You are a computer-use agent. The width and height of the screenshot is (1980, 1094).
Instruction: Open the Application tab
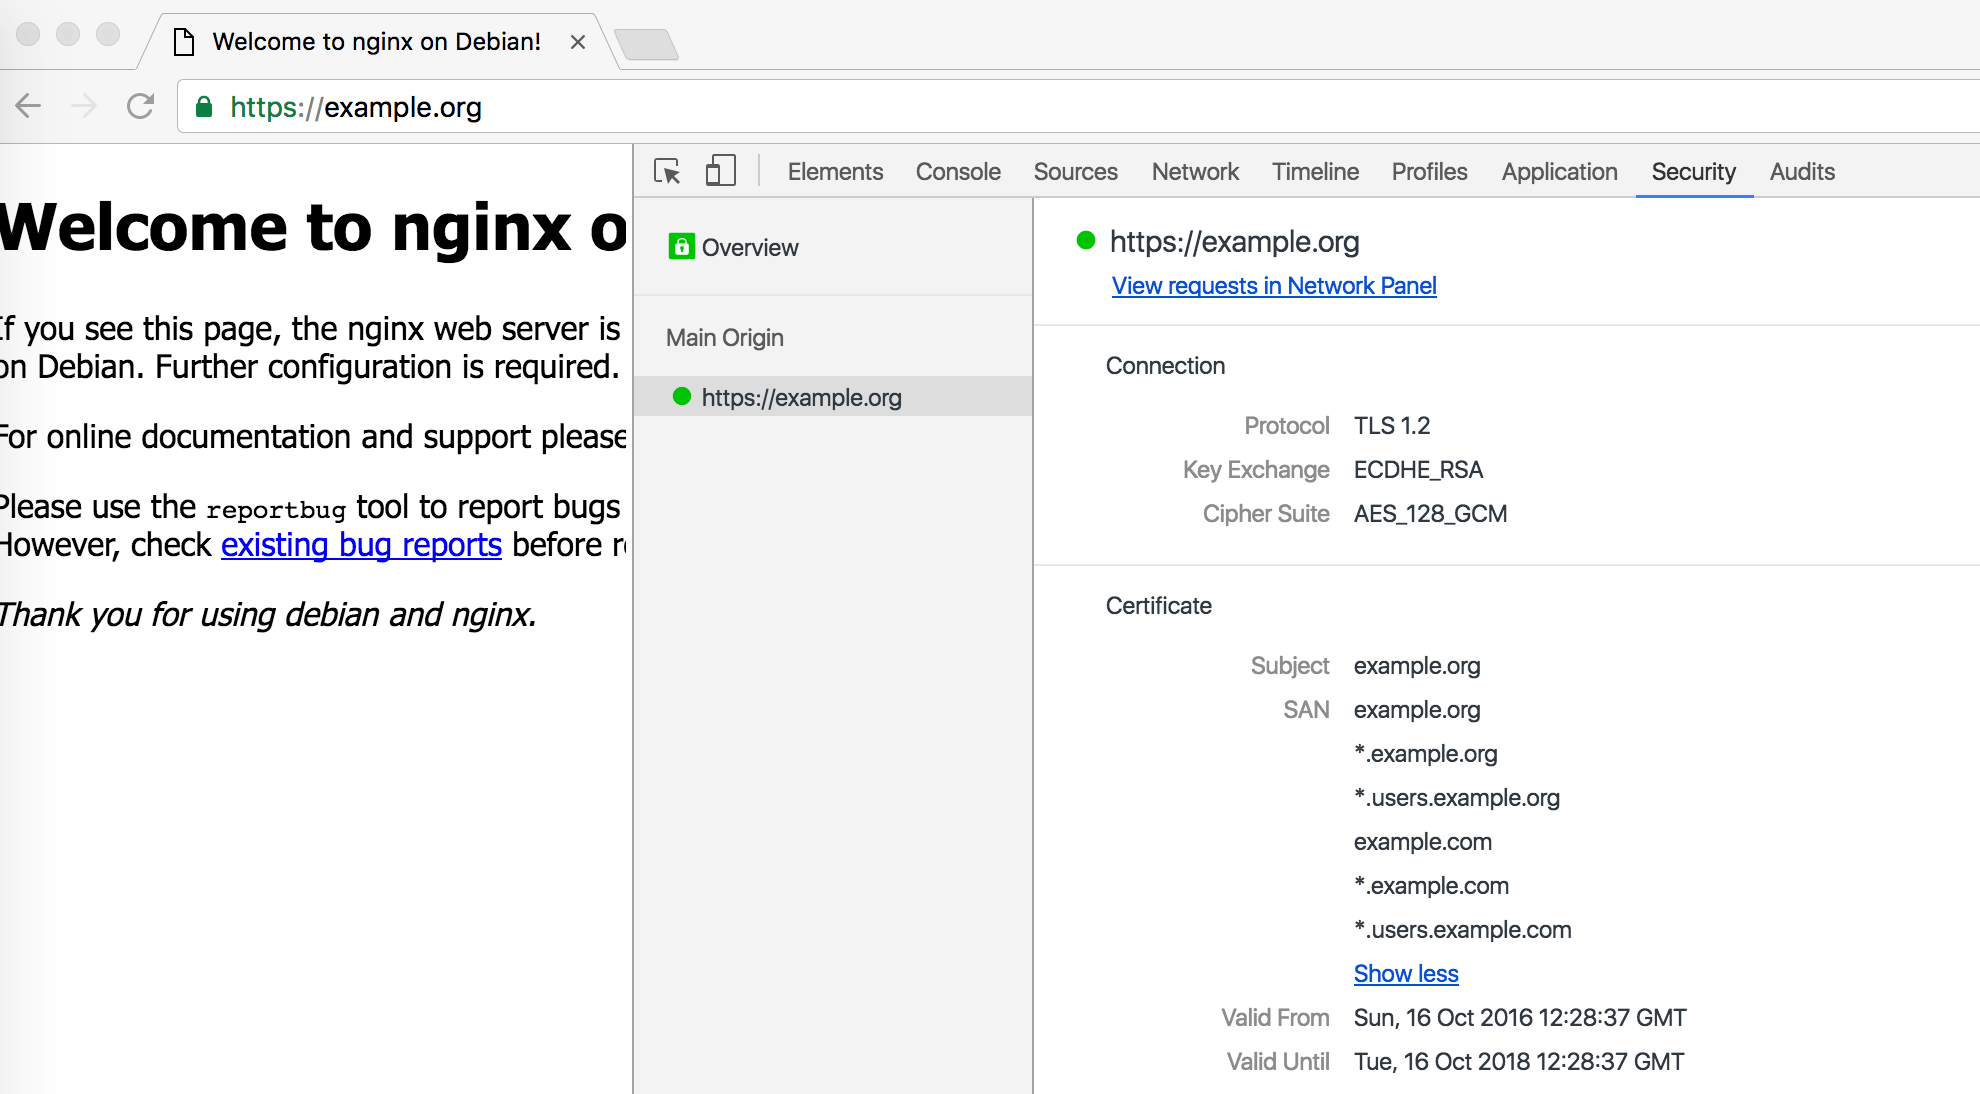(x=1559, y=172)
